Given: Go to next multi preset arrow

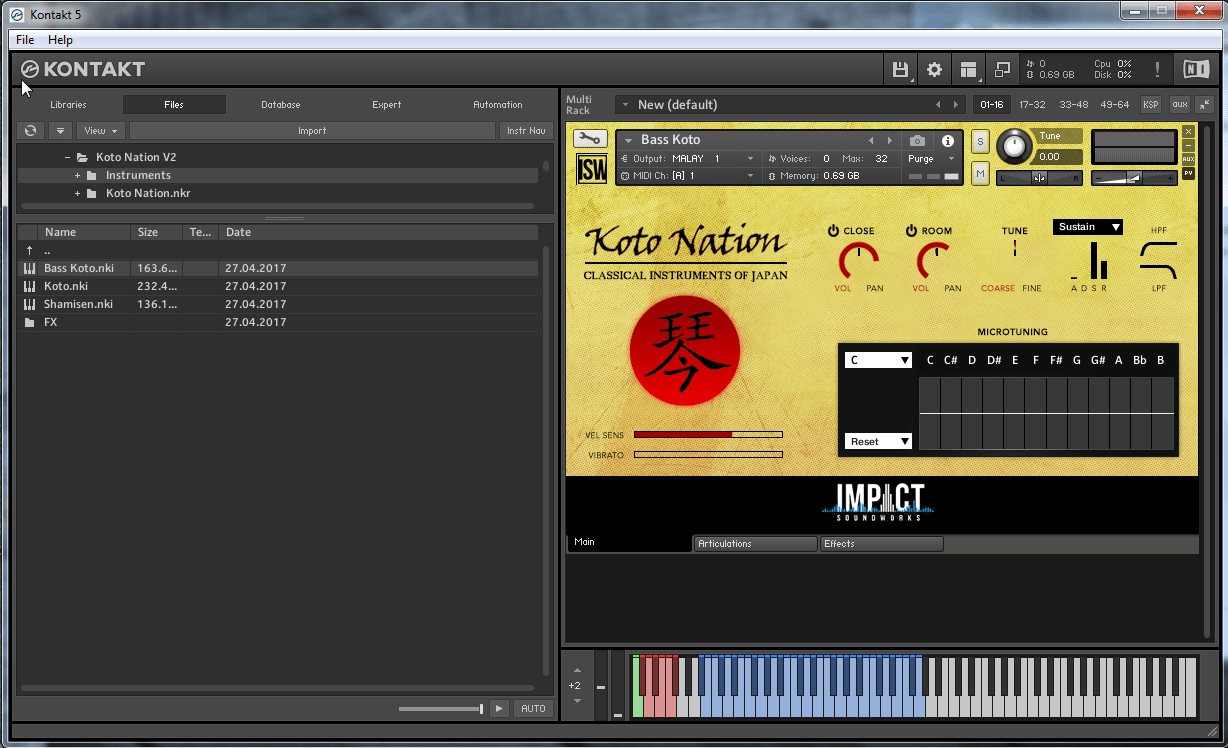Looking at the screenshot, I should (955, 105).
